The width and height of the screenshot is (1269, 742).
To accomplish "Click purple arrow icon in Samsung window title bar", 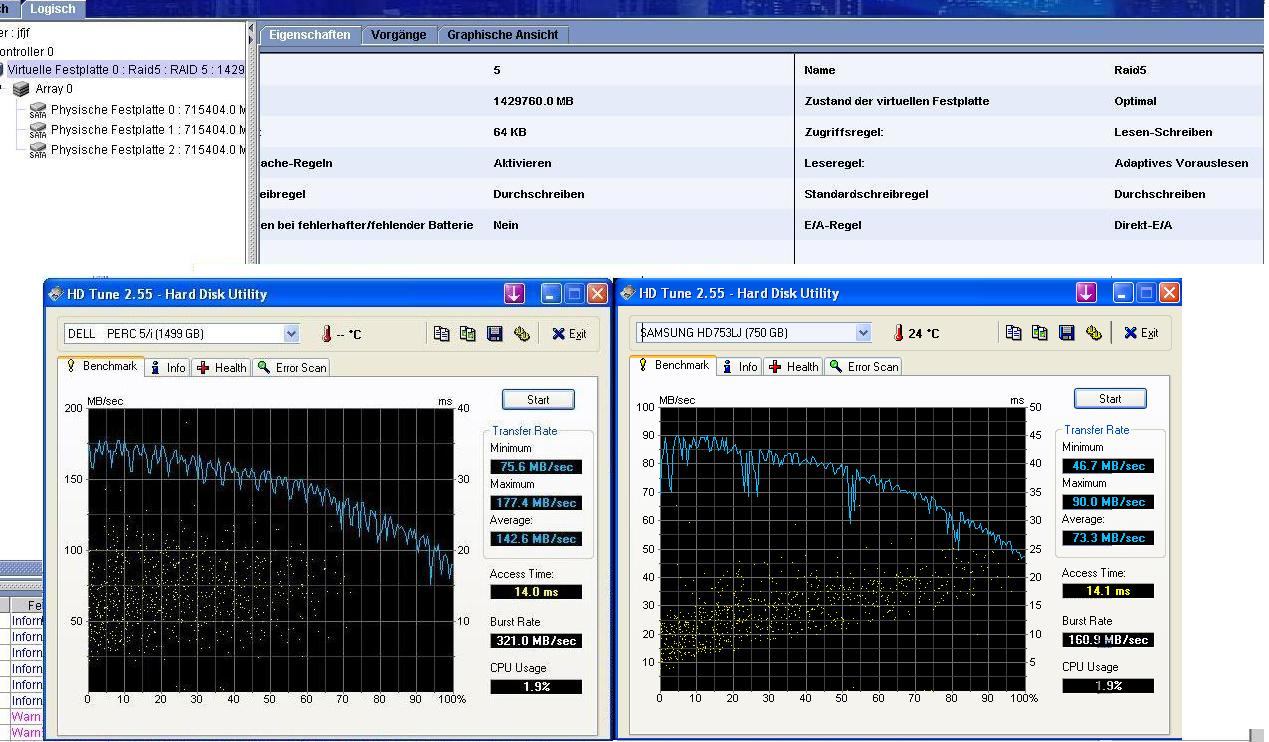I will 1086,292.
